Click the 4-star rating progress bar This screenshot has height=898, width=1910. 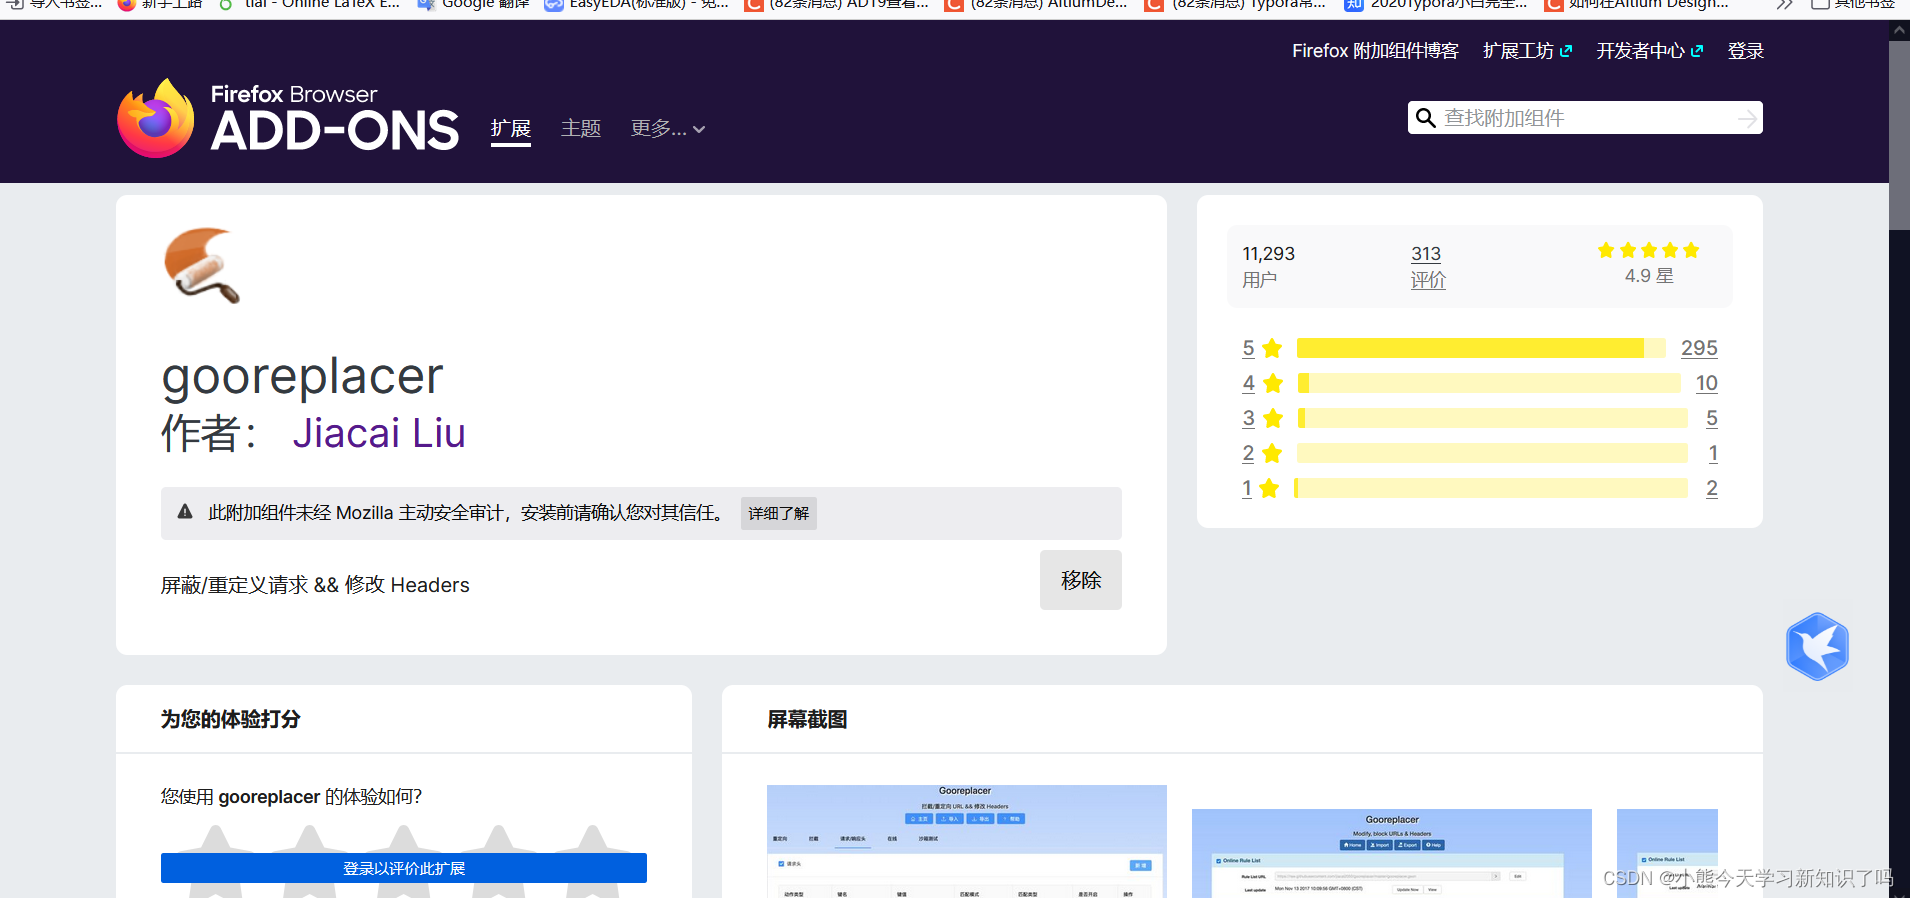[x=1489, y=383]
